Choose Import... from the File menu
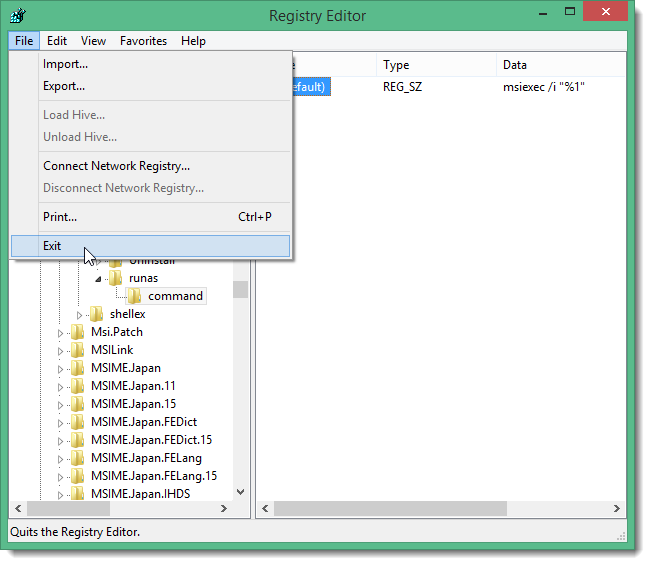 pos(150,64)
